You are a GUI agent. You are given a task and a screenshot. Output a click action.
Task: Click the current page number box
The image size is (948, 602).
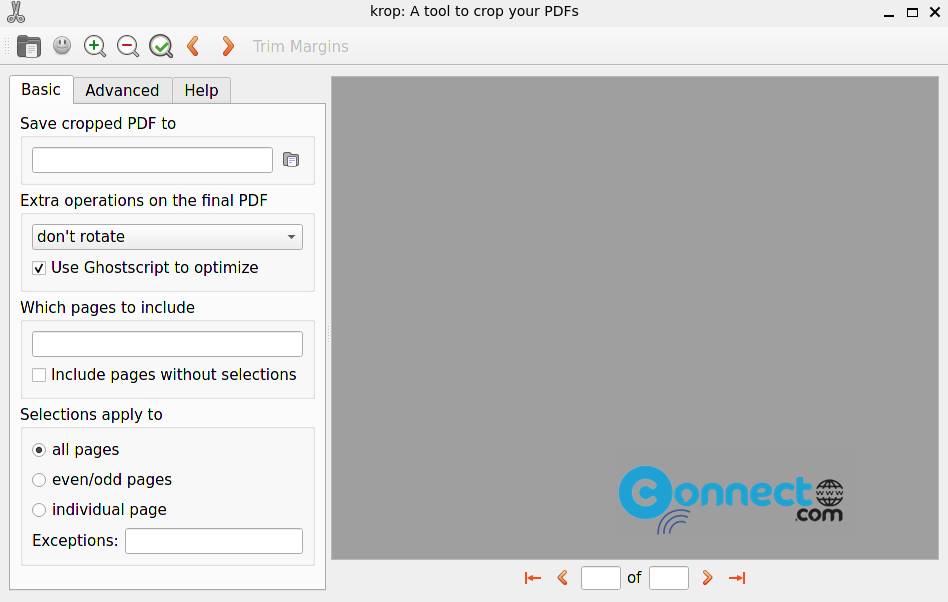600,578
